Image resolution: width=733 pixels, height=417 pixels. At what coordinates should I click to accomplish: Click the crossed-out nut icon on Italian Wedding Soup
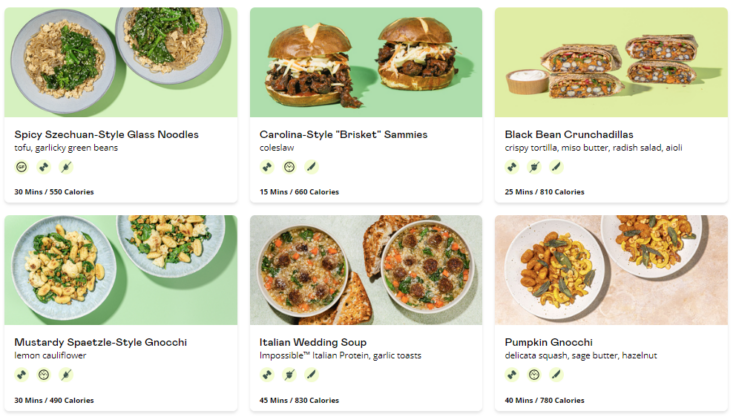pyautogui.click(x=289, y=374)
